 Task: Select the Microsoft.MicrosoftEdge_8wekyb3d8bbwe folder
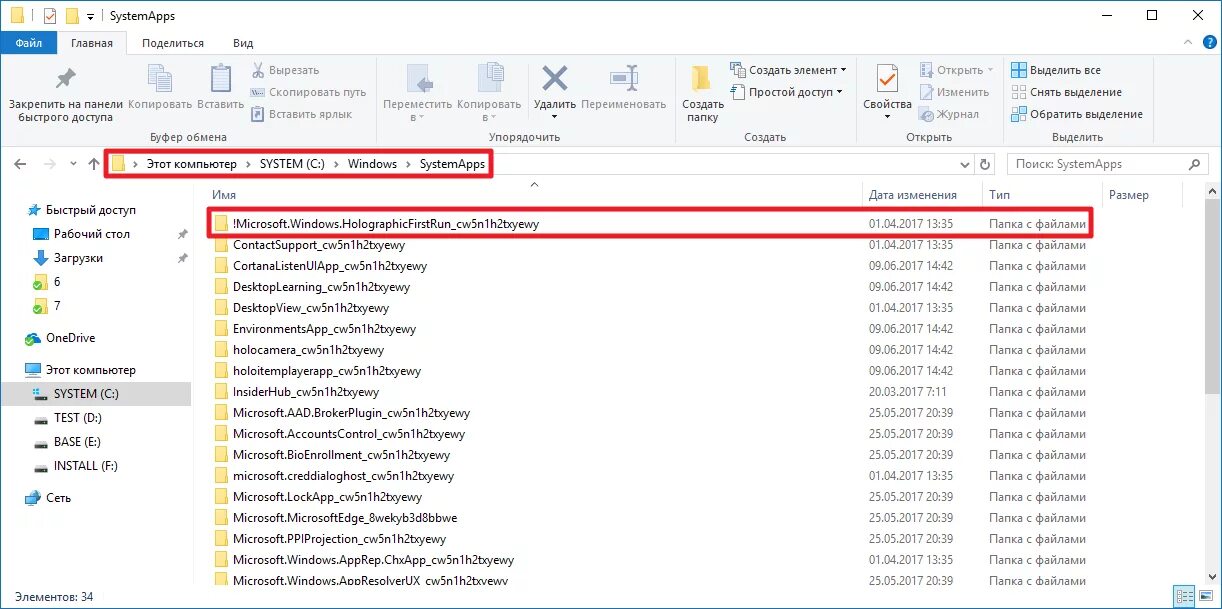click(345, 518)
